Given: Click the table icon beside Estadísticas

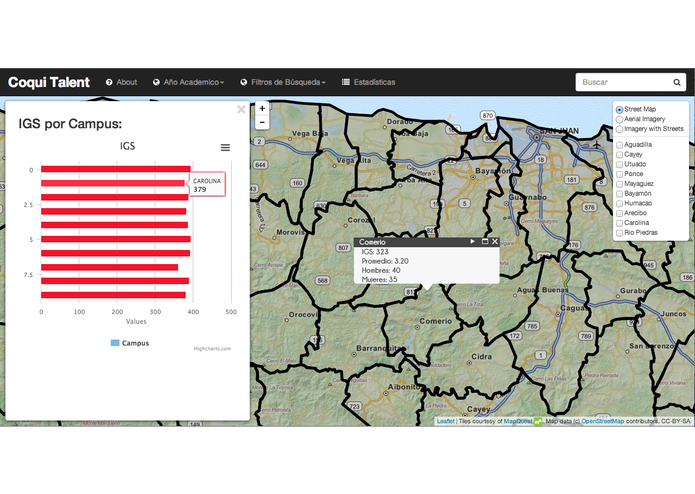Looking at the screenshot, I should 346,82.
